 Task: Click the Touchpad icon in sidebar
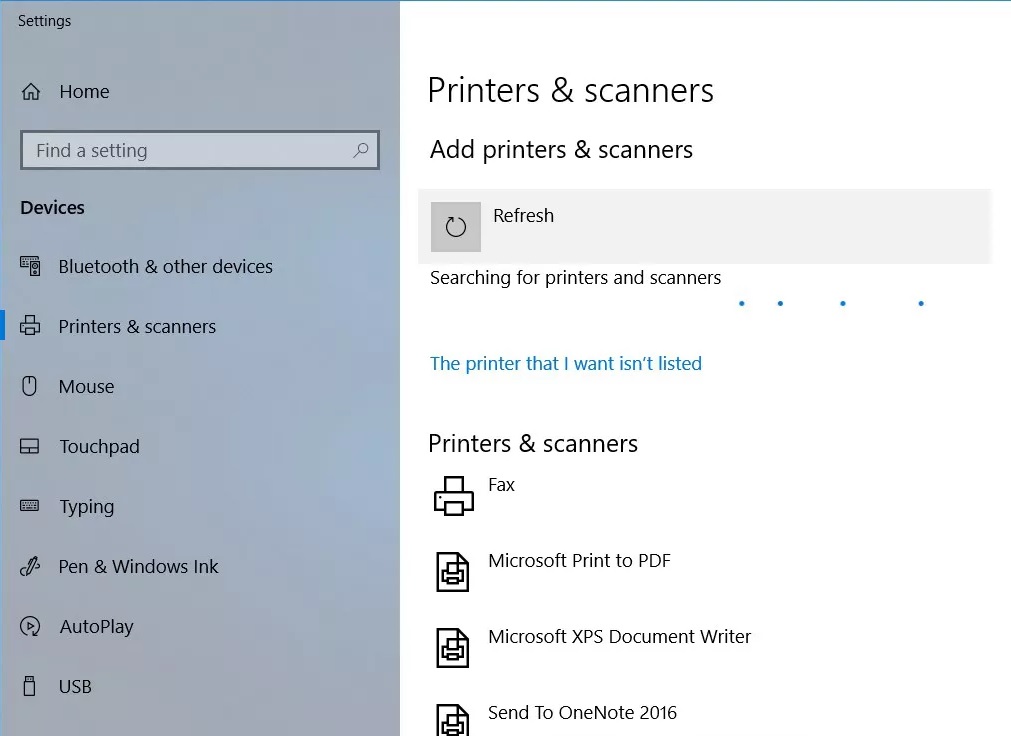30,447
